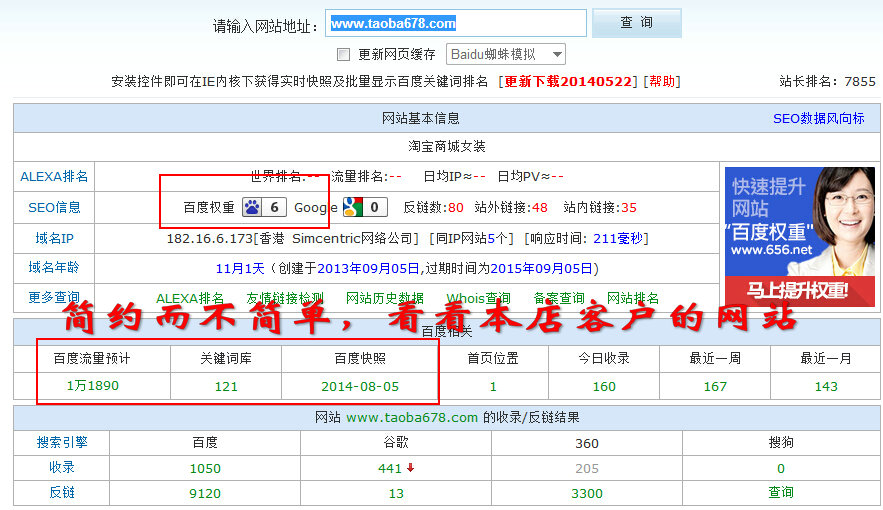Click the ALEXA排名 row label
The width and height of the screenshot is (883, 510).
[x=54, y=177]
